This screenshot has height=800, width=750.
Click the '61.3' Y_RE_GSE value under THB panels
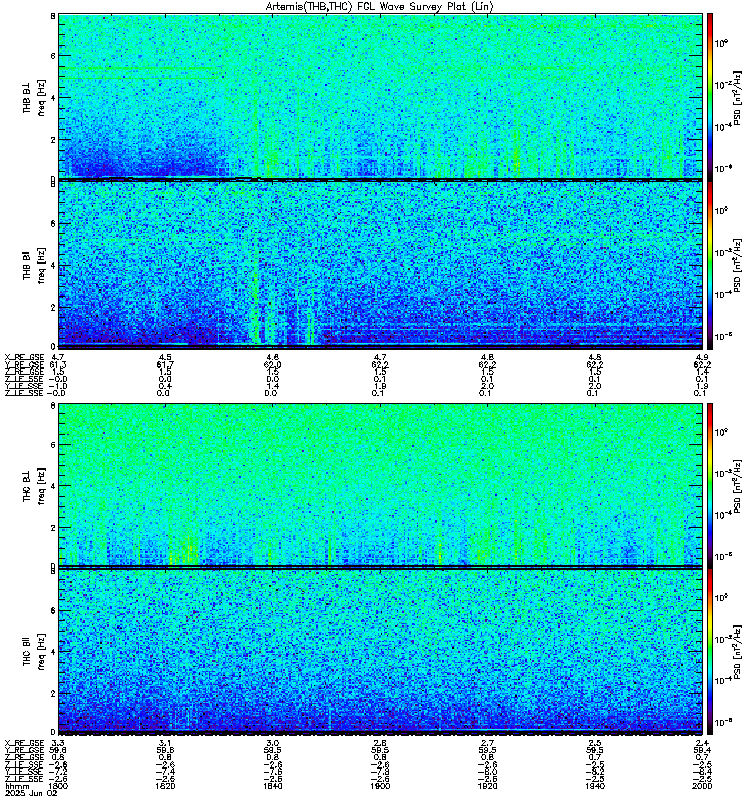point(58,364)
